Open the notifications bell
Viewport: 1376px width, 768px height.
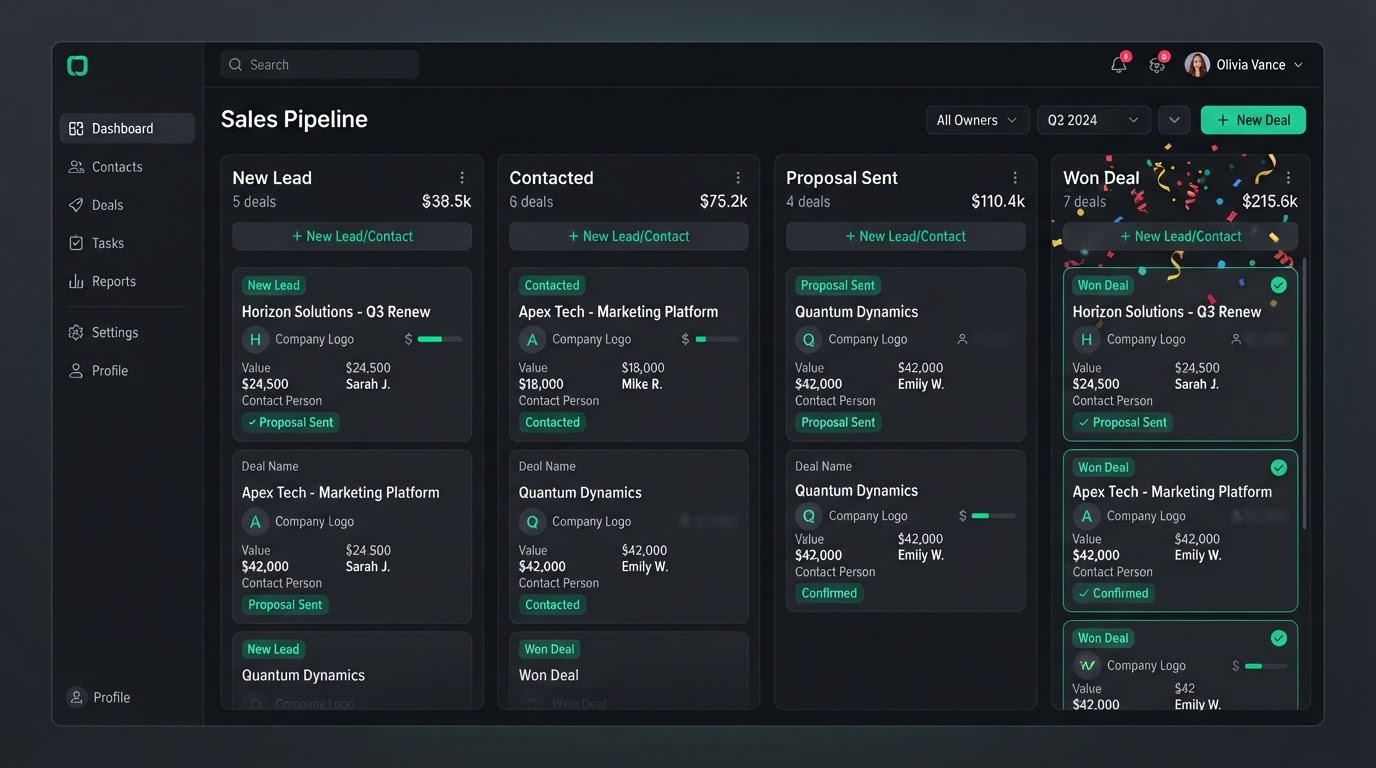[1119, 65]
